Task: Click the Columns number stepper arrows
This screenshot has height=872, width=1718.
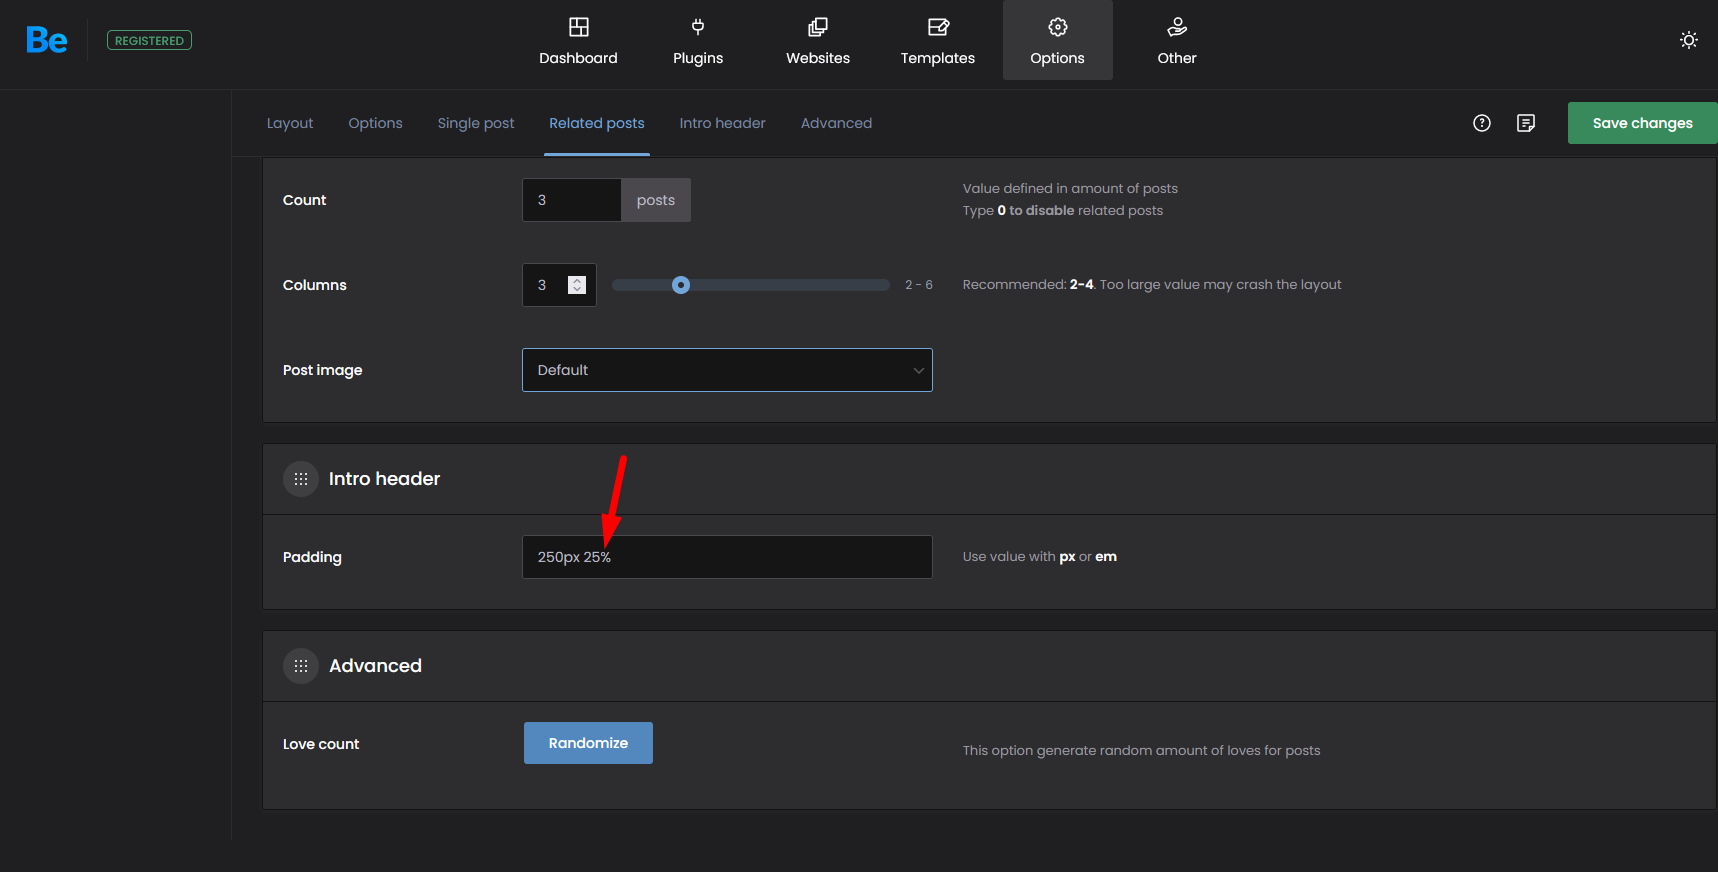Action: (577, 285)
